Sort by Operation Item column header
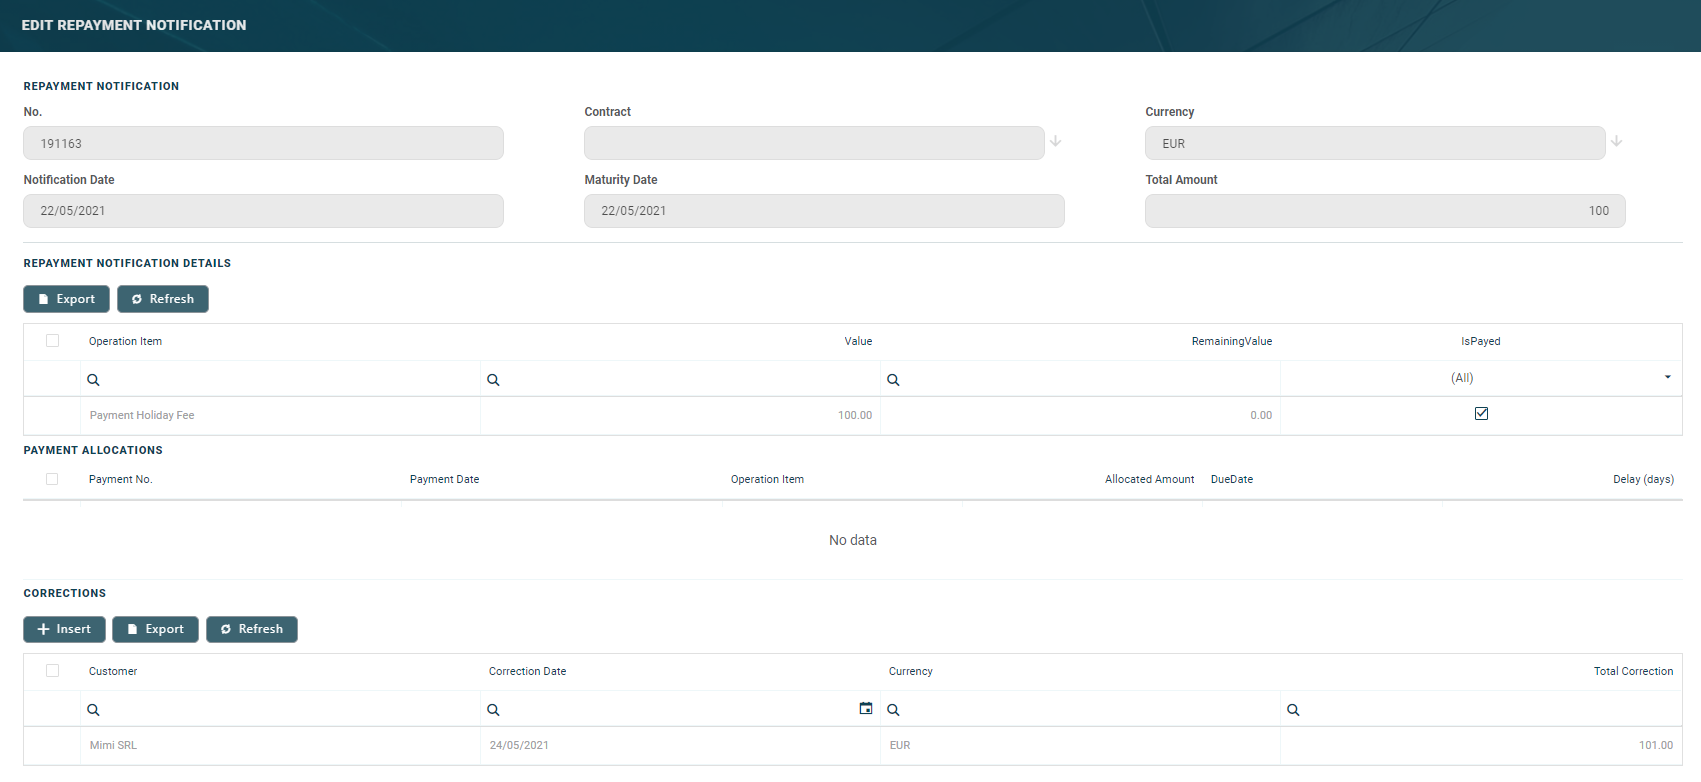 tap(125, 342)
